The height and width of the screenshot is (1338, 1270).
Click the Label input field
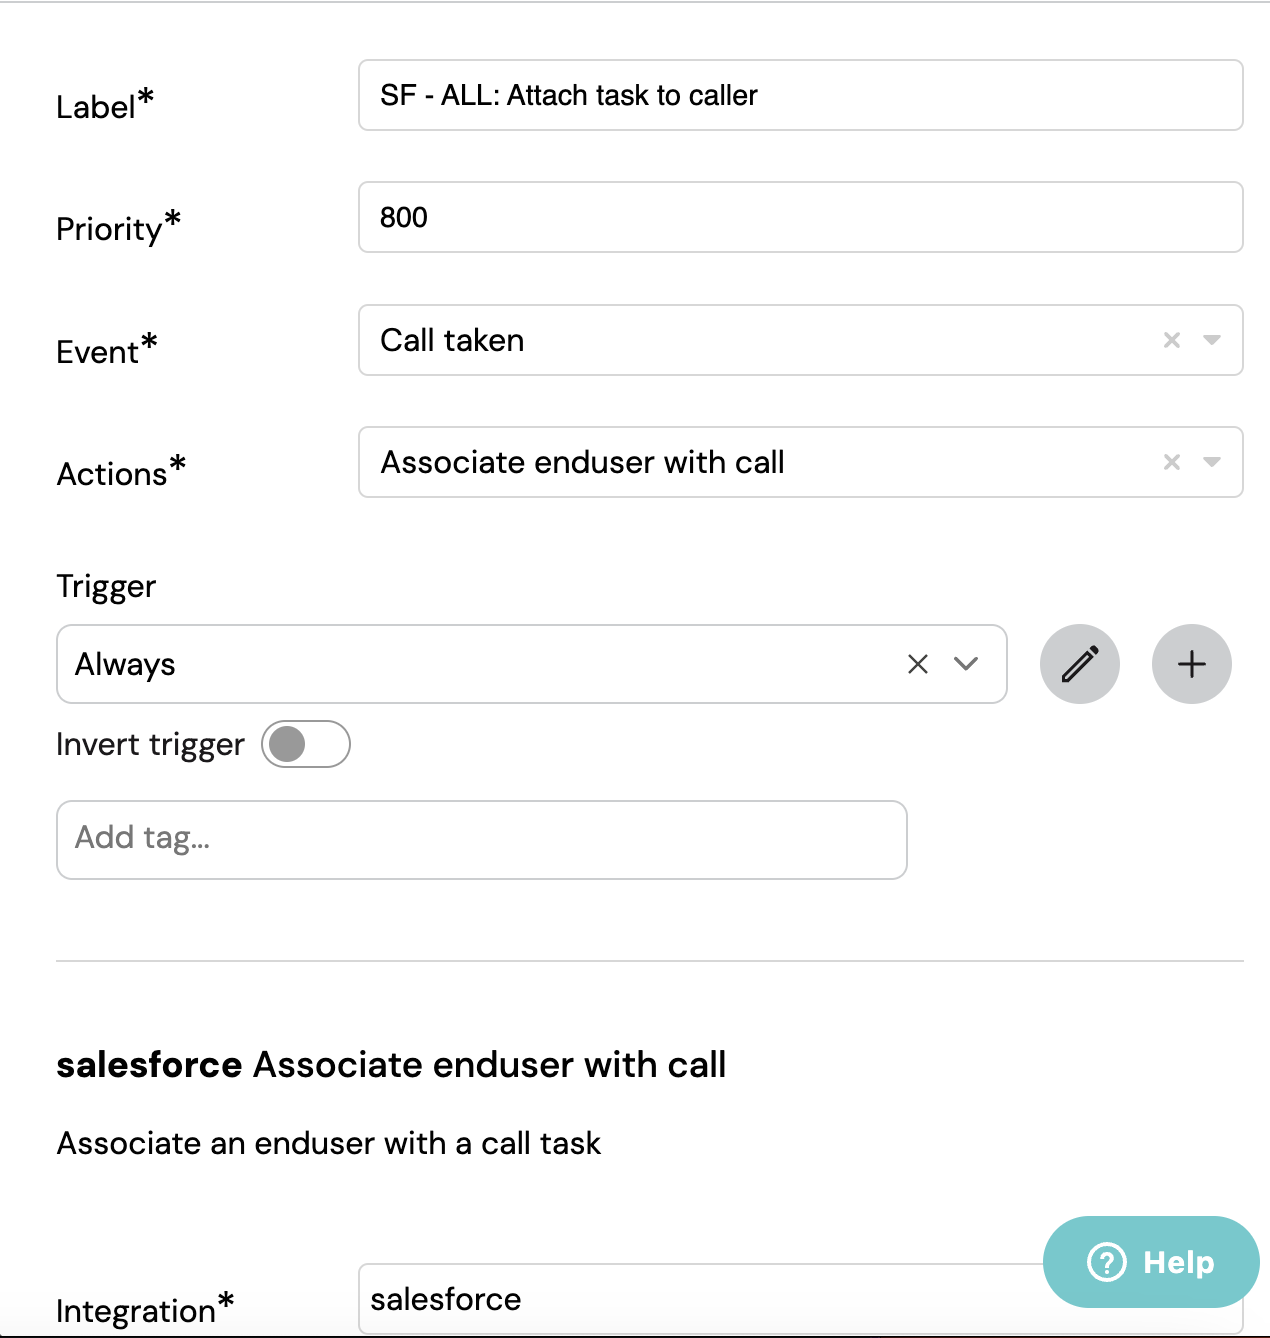pyautogui.click(x=801, y=95)
